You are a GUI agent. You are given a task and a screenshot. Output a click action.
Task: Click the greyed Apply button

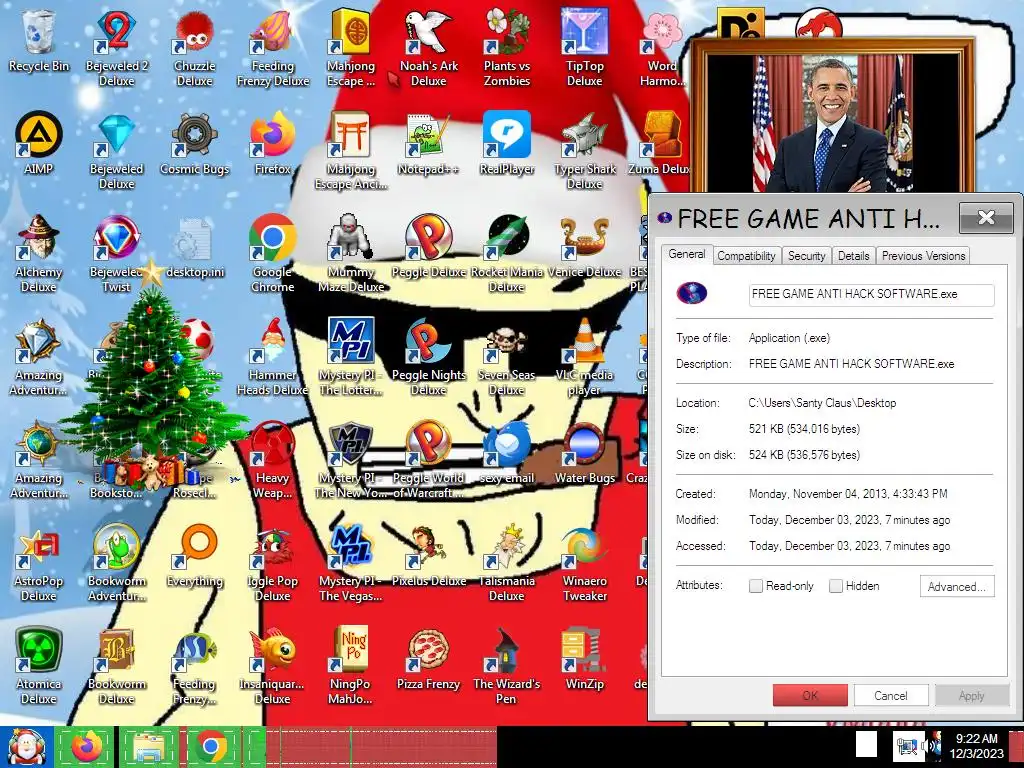[971, 696]
